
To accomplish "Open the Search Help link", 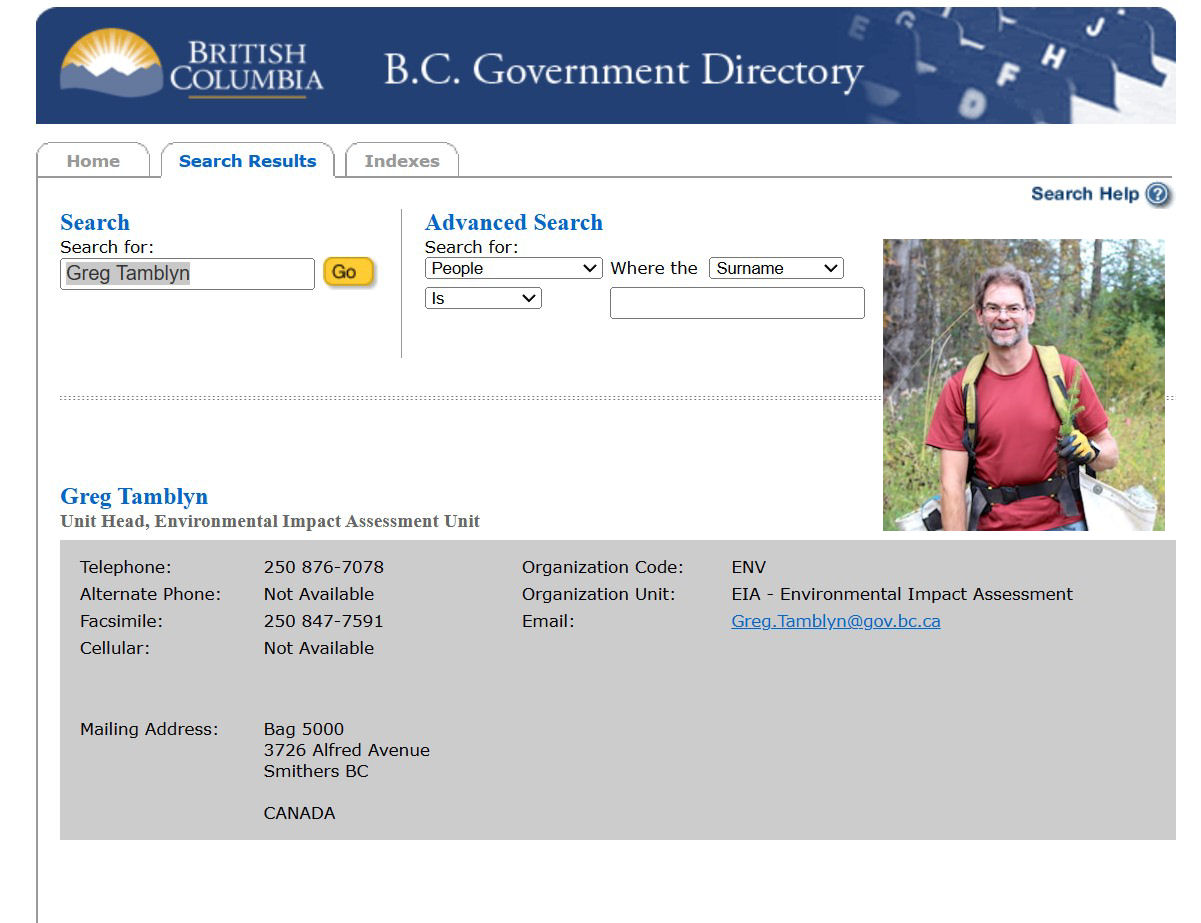I will pyautogui.click(x=1084, y=194).
